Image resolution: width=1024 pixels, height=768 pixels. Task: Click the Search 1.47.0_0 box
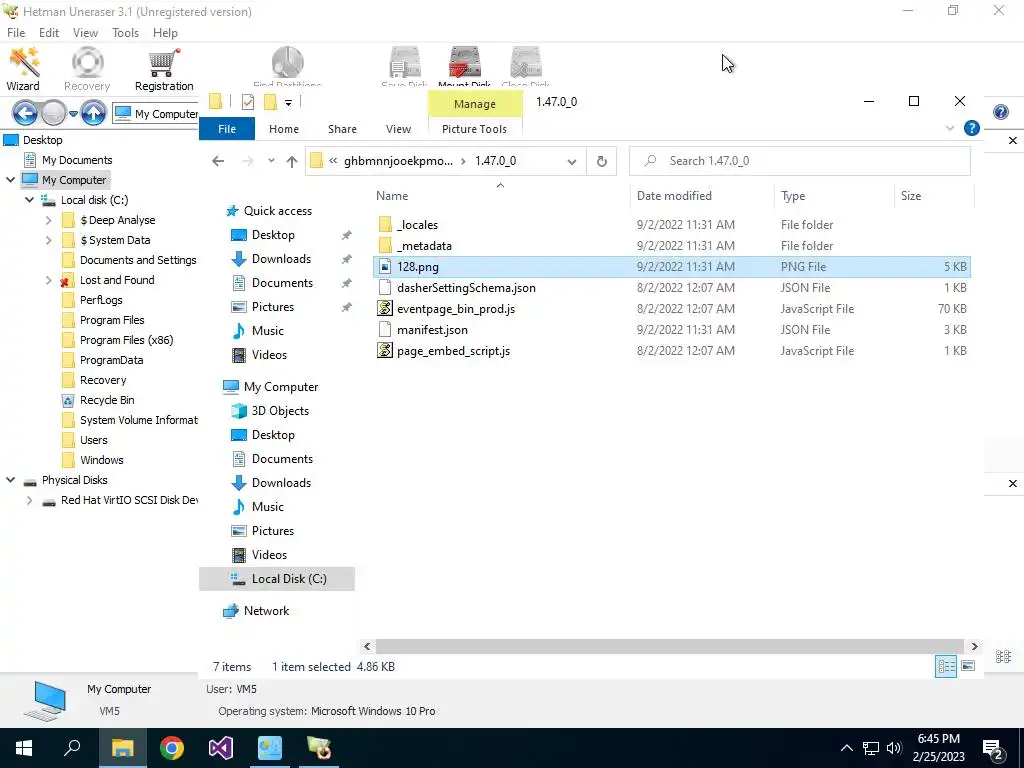tap(799, 161)
